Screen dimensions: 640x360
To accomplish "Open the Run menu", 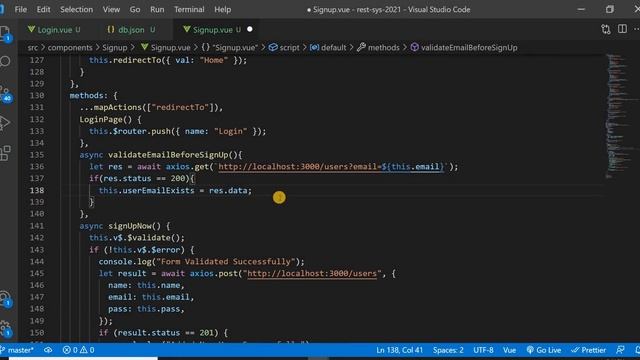I will [x=157, y=9].
